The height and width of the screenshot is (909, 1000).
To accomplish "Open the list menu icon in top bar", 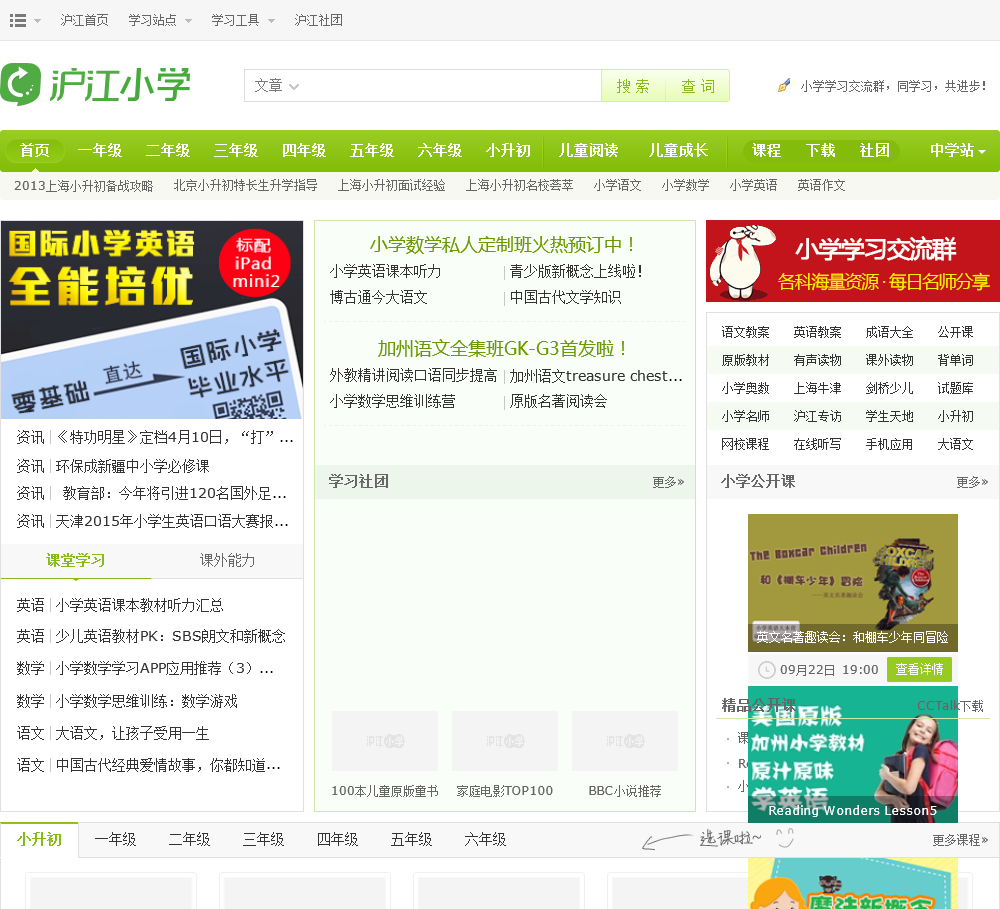I will coord(18,20).
